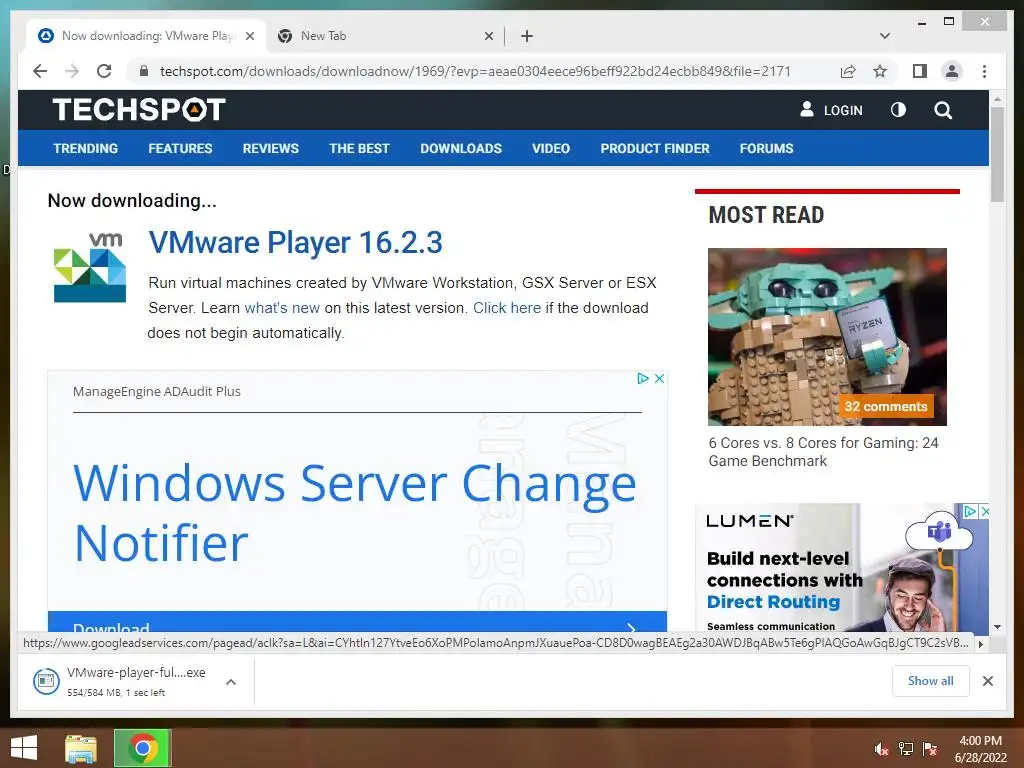The height and width of the screenshot is (768, 1024).
Task: Go to DOWNLOADS section
Action: (x=461, y=148)
